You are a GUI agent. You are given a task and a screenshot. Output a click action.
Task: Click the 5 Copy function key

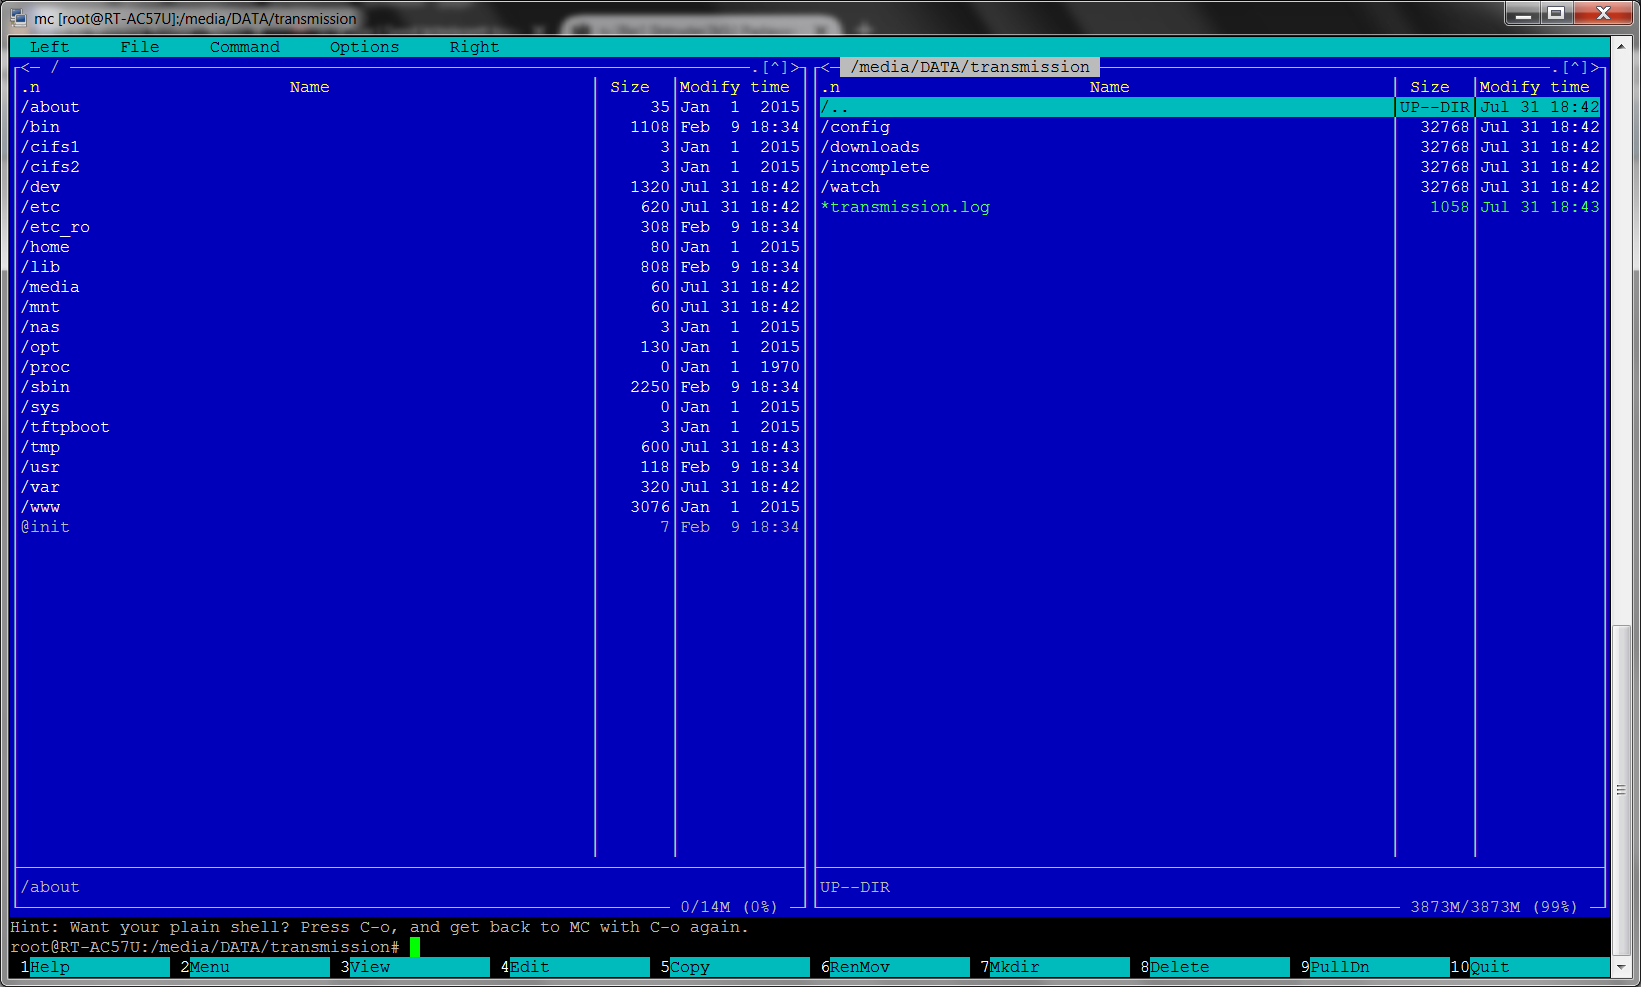click(735, 967)
